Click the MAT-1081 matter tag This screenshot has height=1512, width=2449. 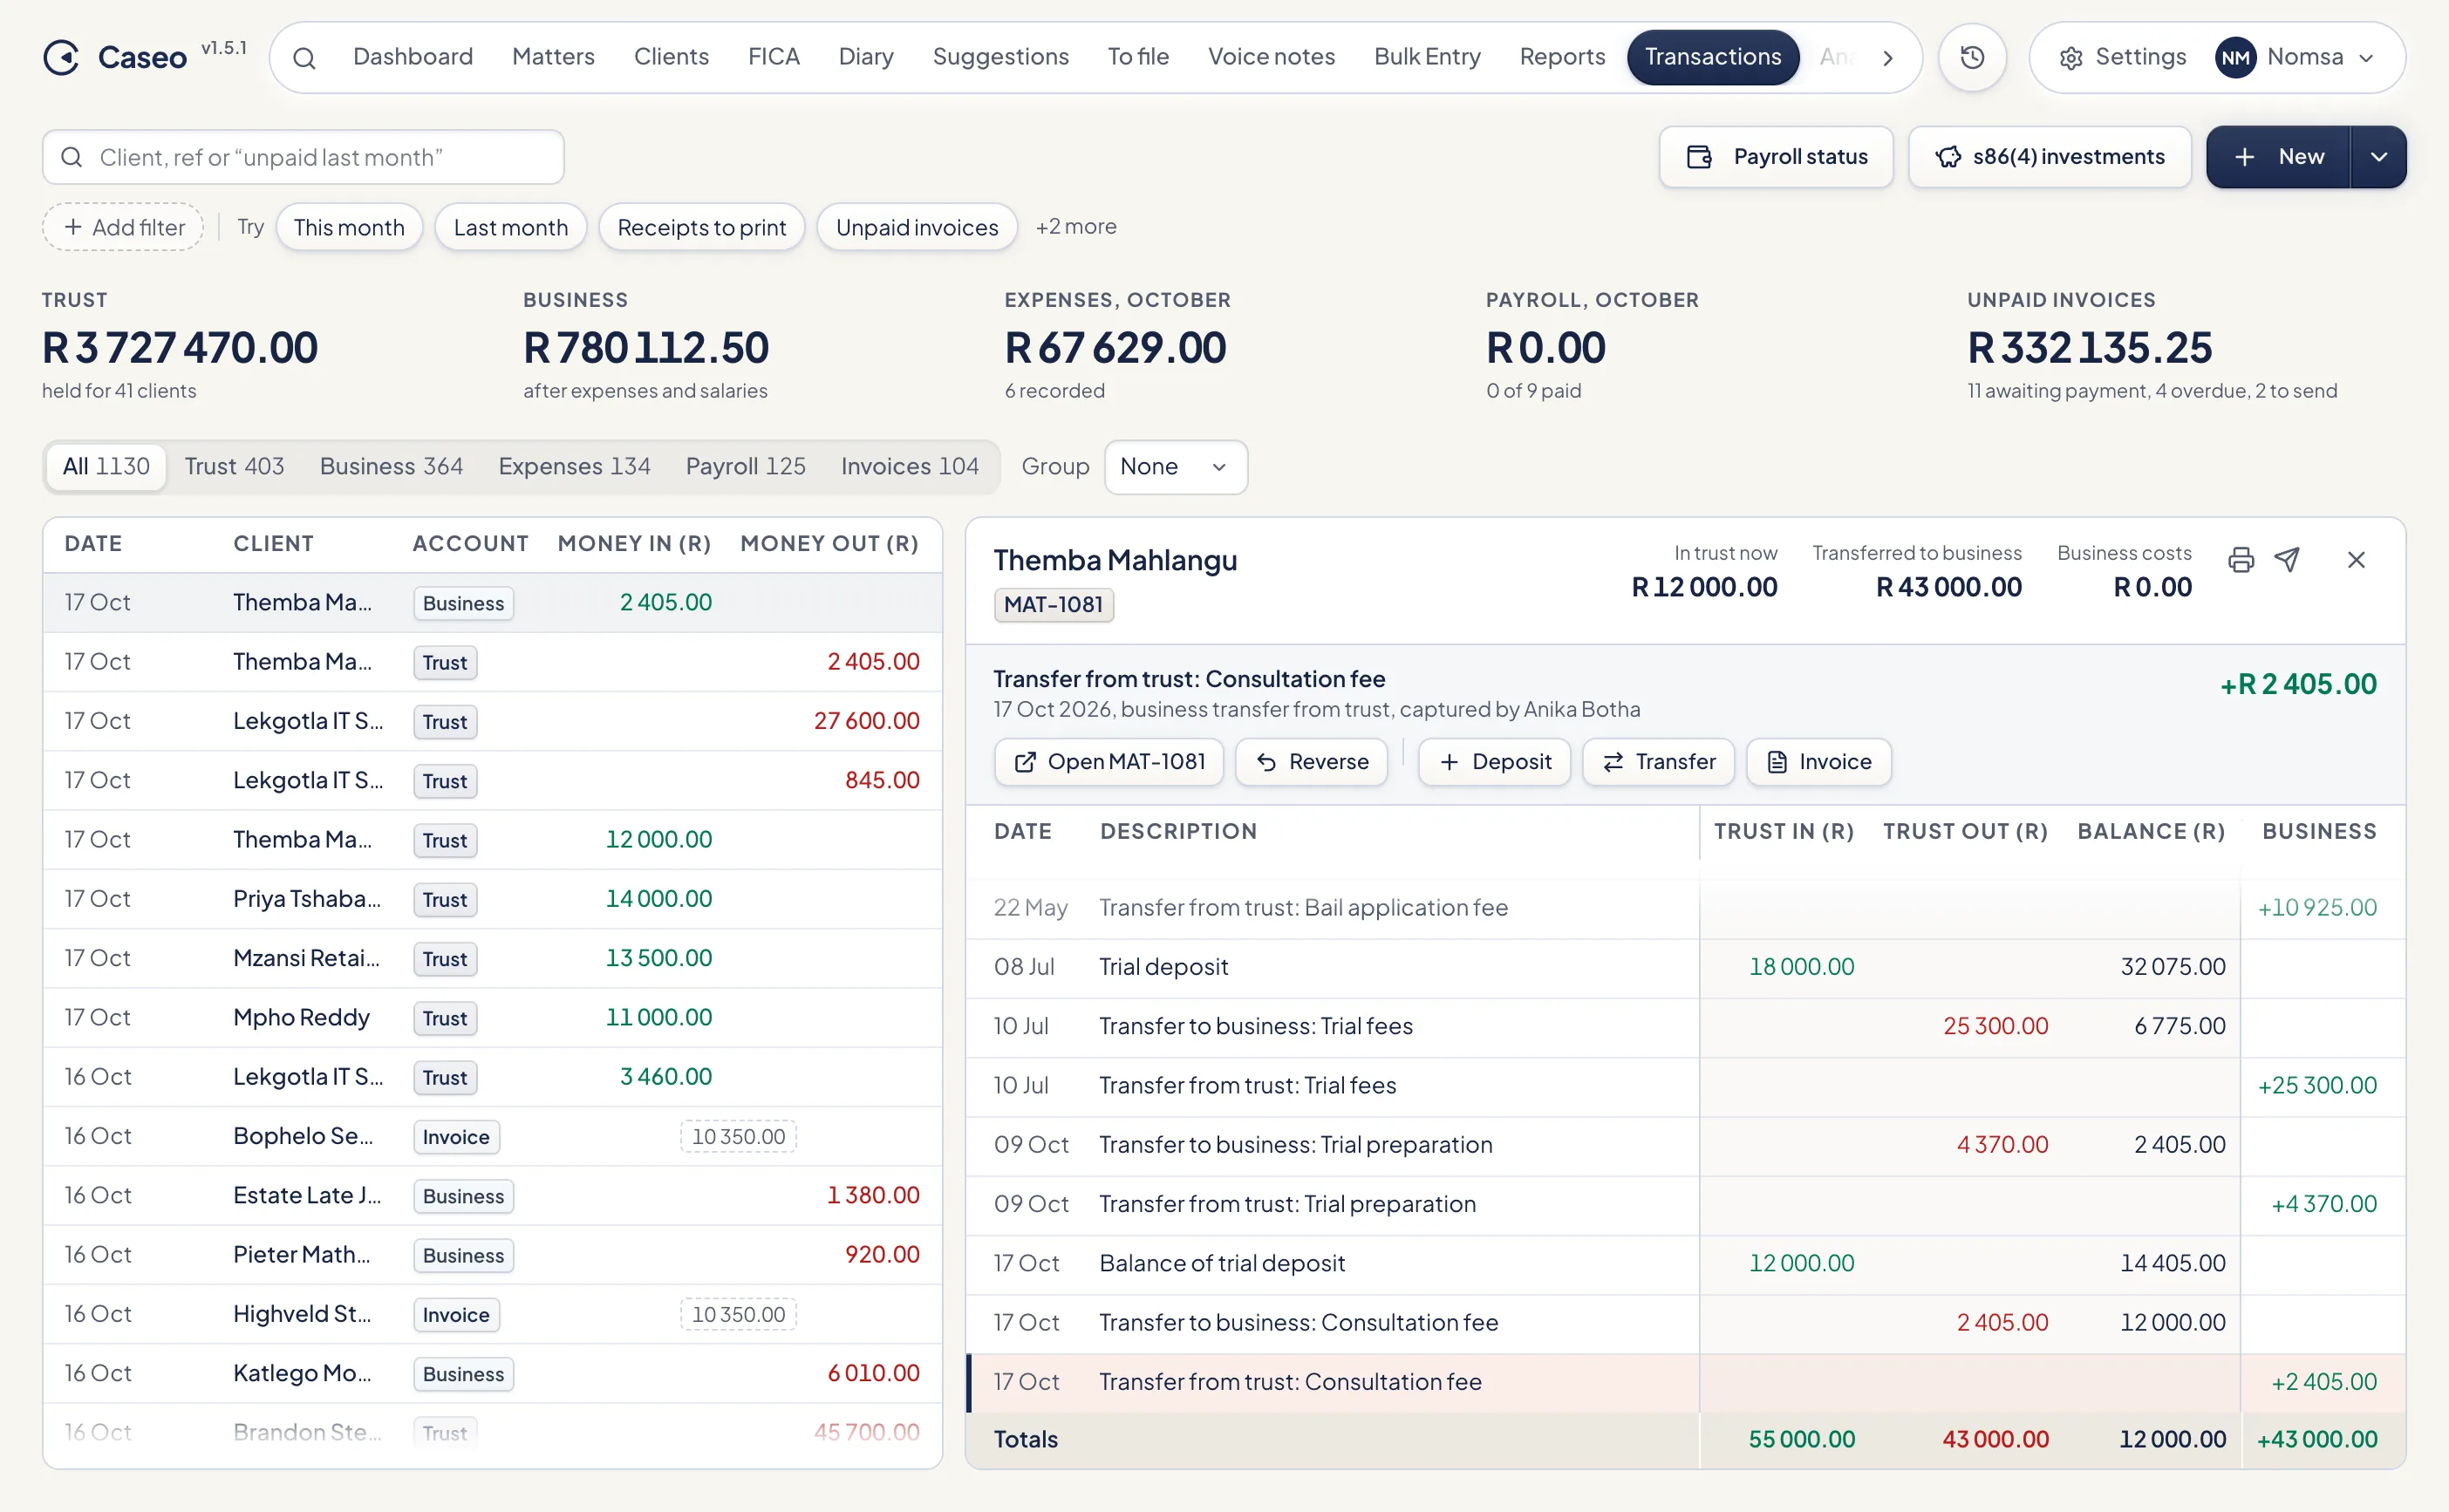tap(1053, 605)
